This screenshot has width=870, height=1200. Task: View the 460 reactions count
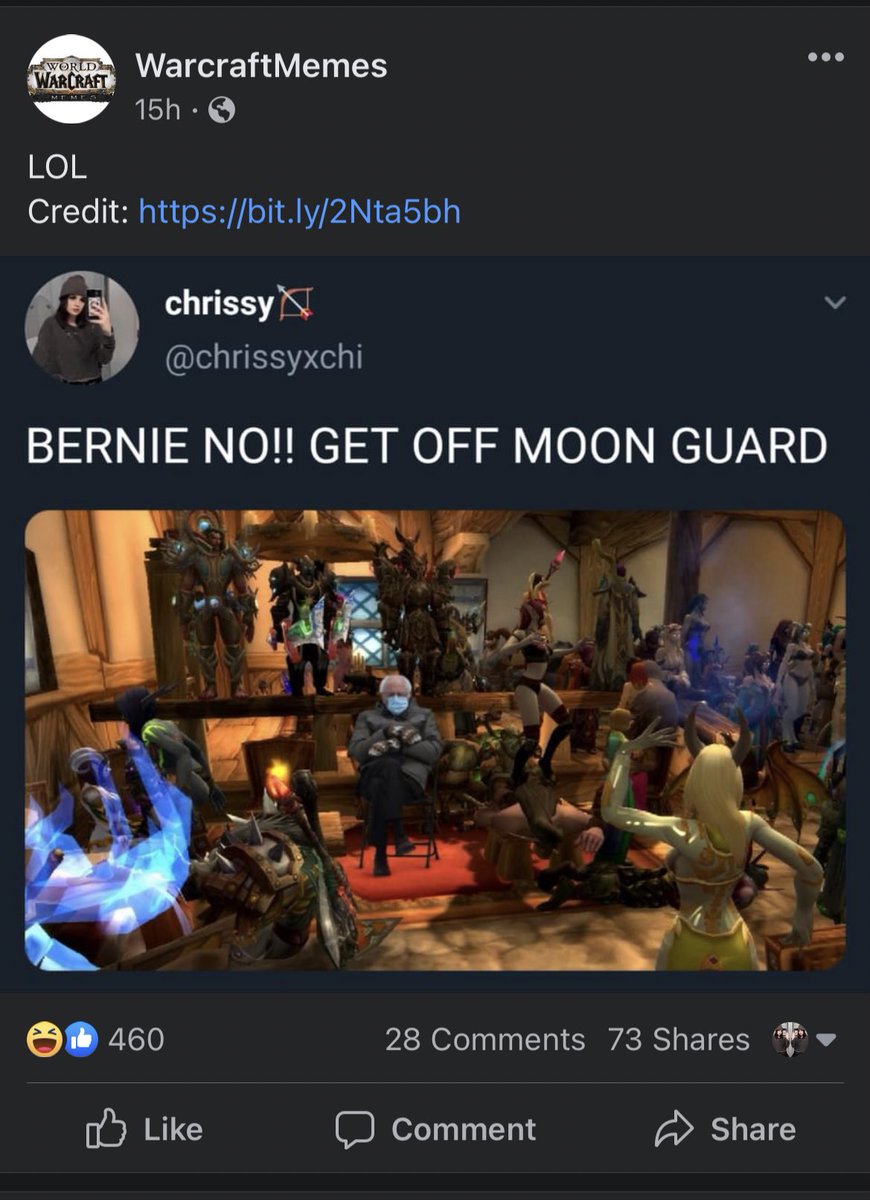136,1040
